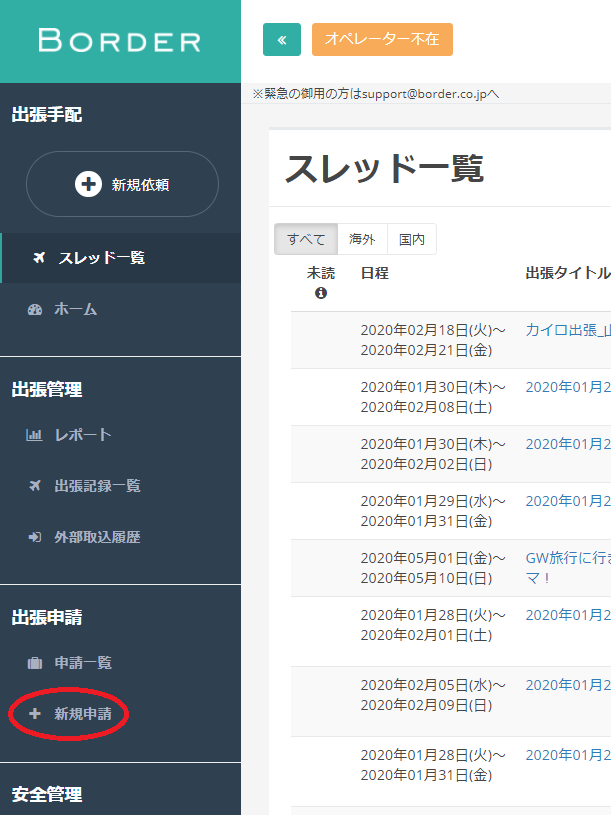Viewport: 611px width, 815px height.
Task: Sort by the 日程 column header
Action: [x=374, y=273]
